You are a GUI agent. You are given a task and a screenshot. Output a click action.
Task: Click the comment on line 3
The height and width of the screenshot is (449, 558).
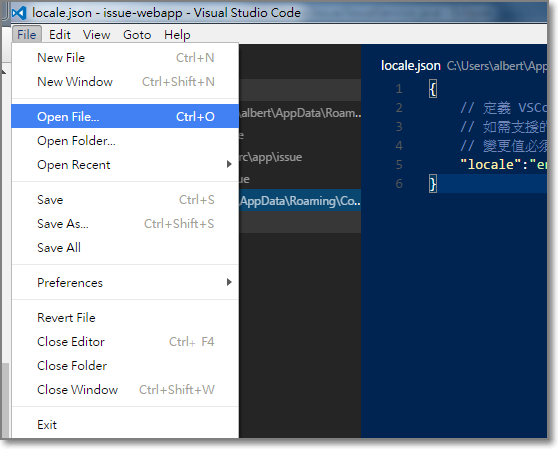(x=504, y=127)
